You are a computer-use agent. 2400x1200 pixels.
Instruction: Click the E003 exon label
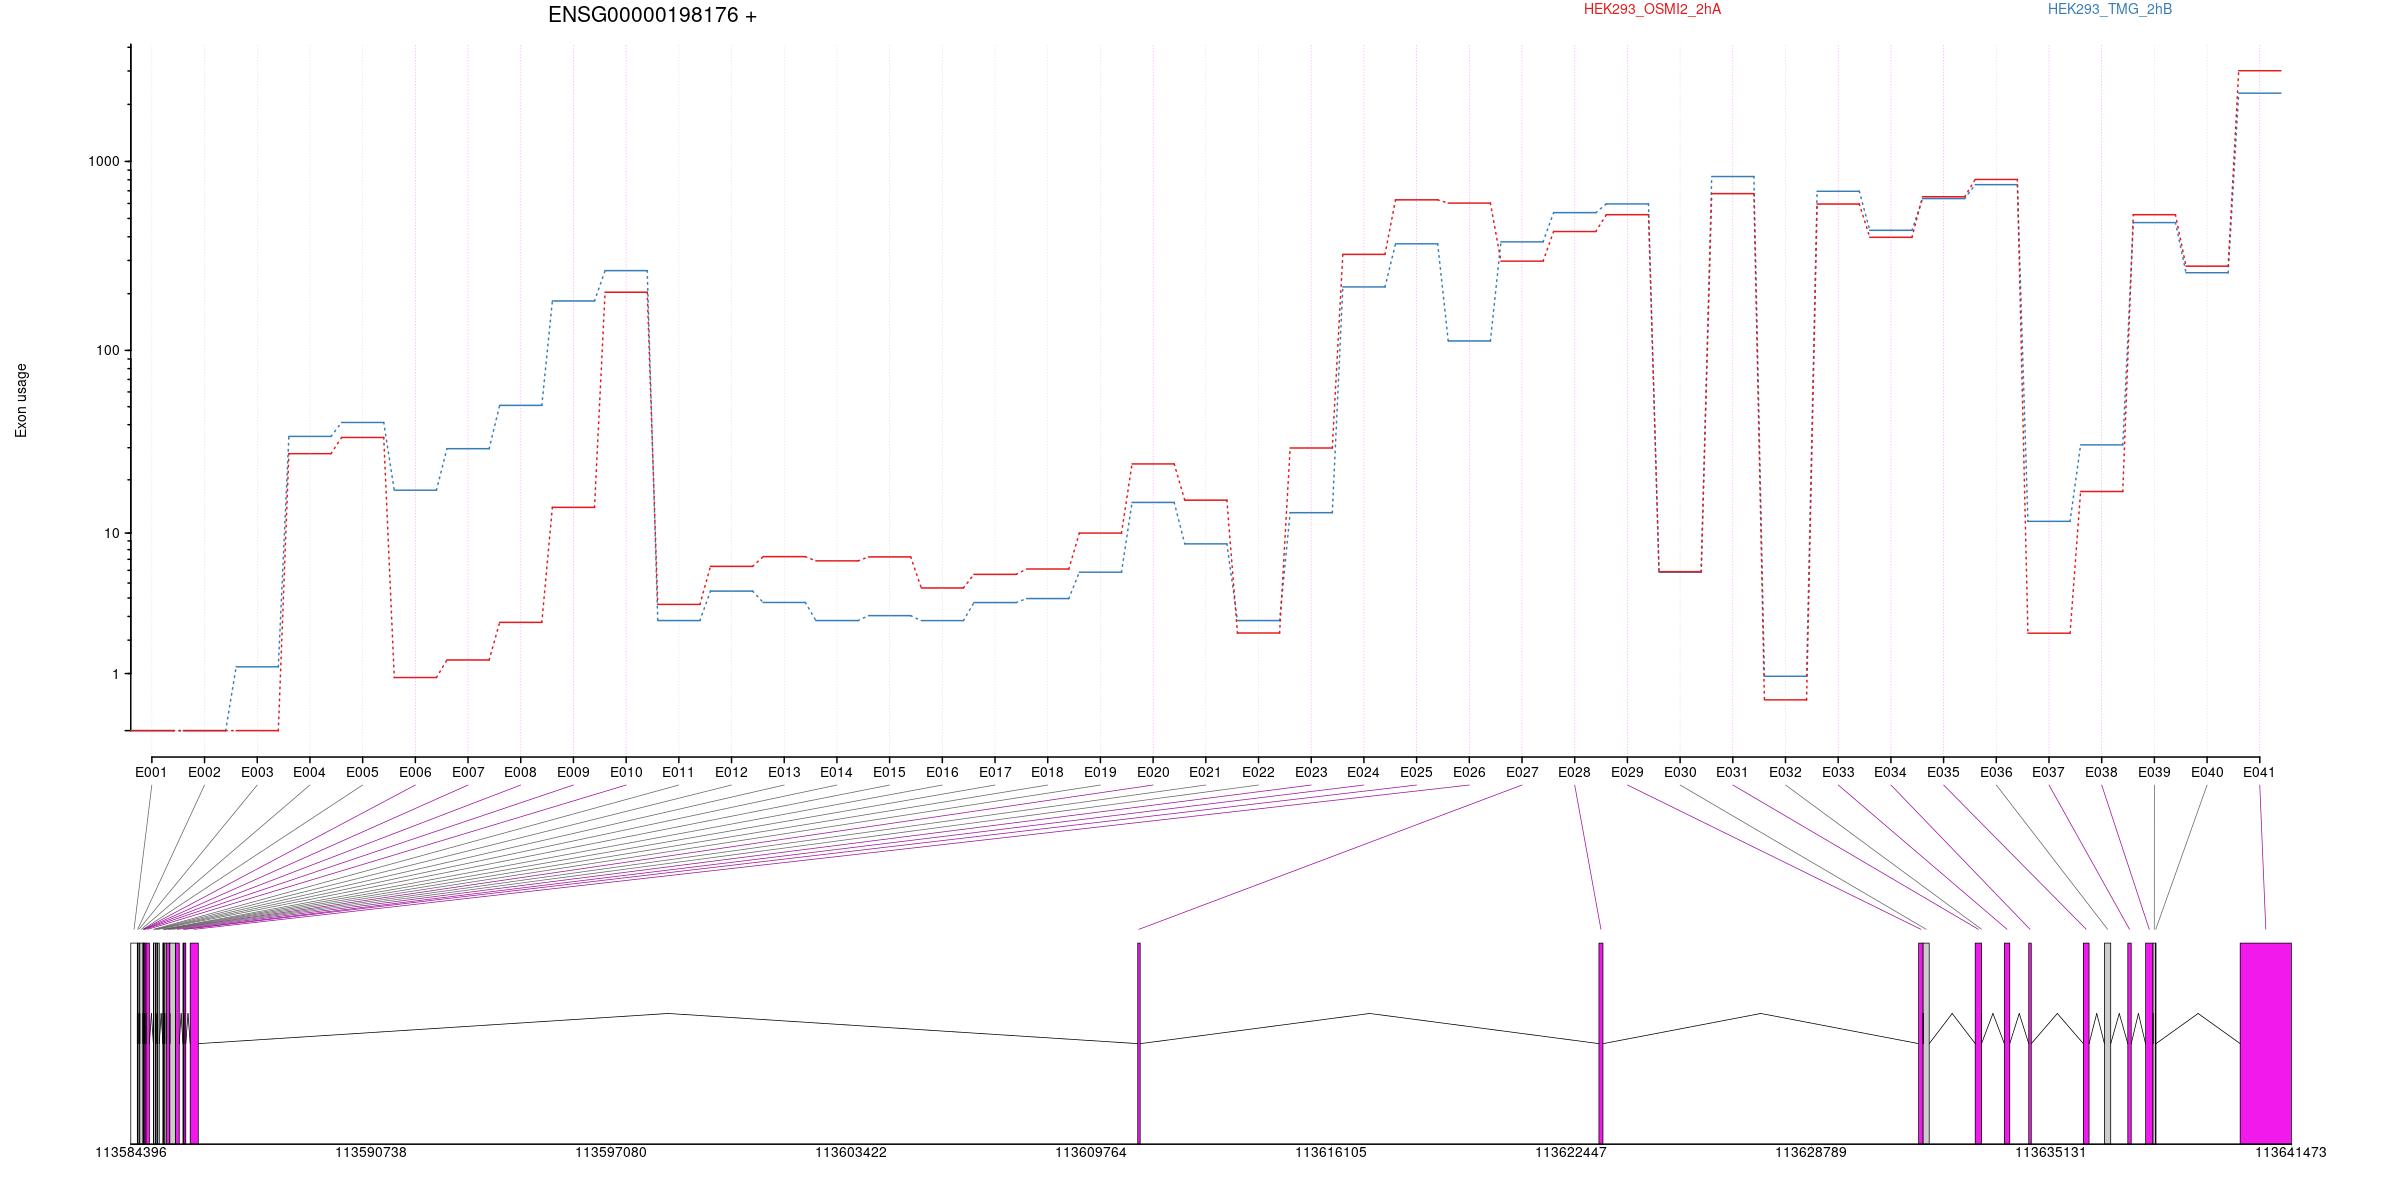tap(257, 772)
